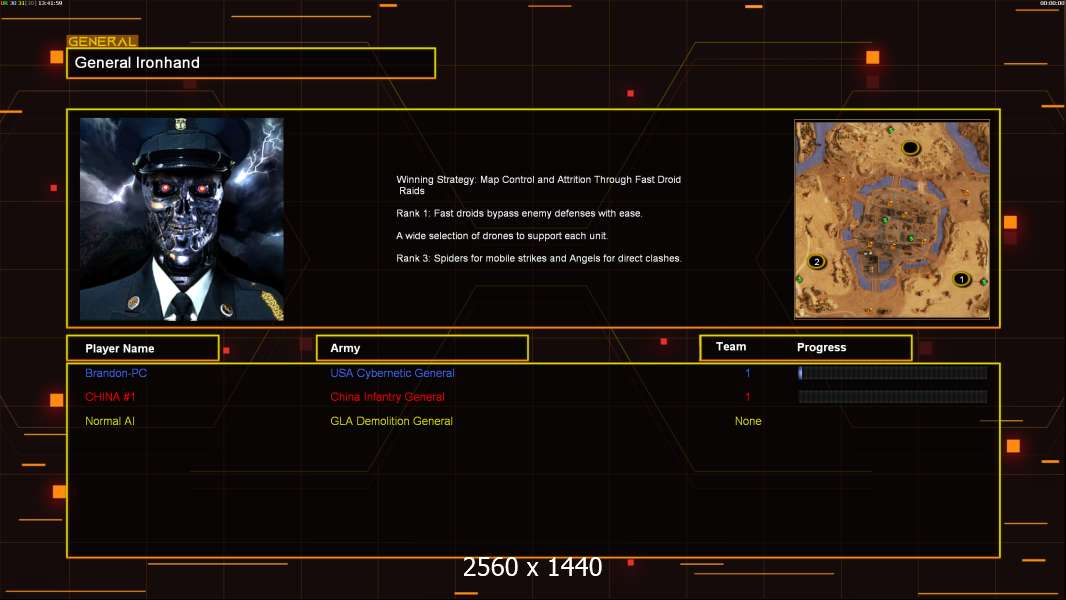Click the unnumbered black start position on map

(910, 147)
